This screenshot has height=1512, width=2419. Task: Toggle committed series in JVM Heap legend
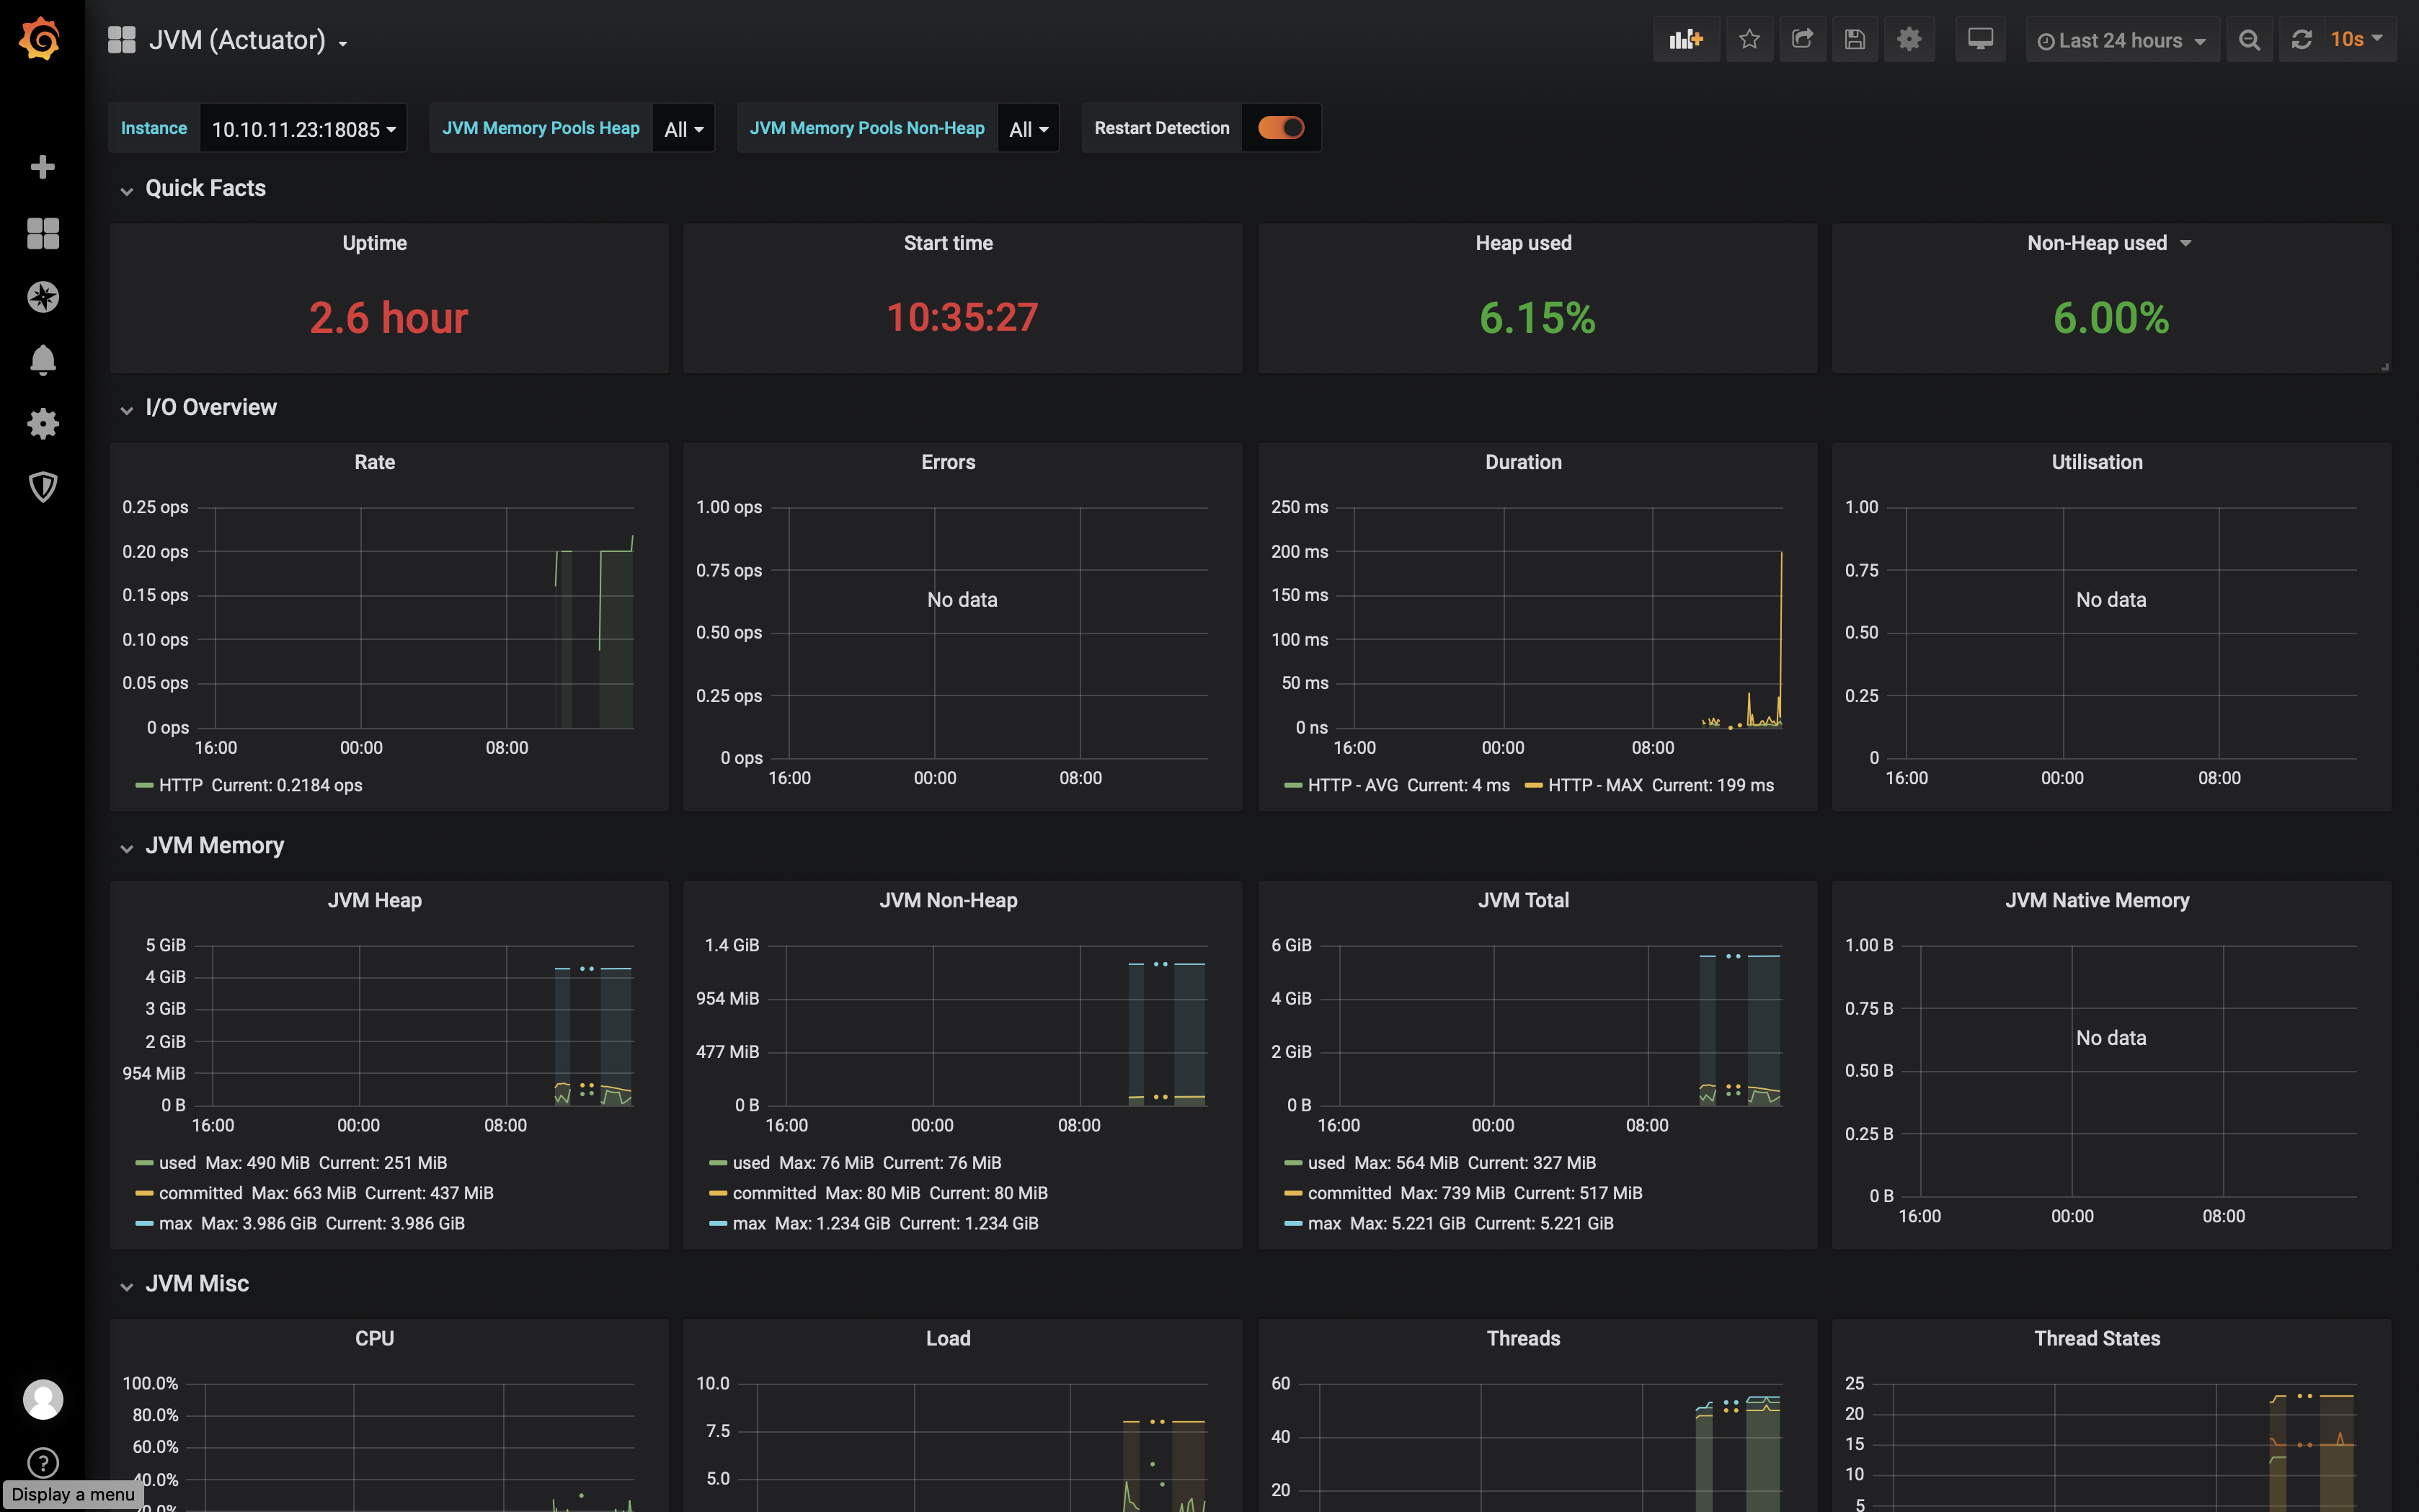click(x=200, y=1193)
